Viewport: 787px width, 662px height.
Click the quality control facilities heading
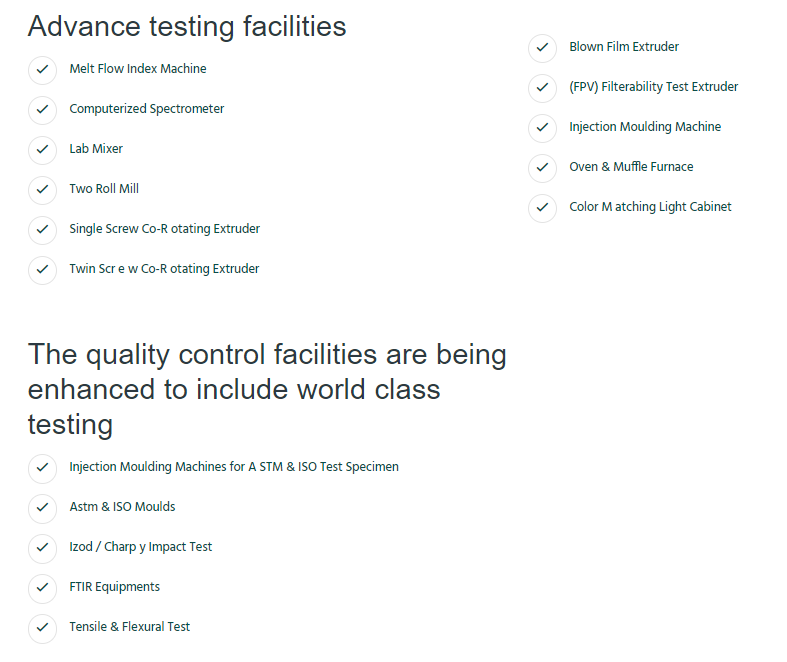point(266,389)
